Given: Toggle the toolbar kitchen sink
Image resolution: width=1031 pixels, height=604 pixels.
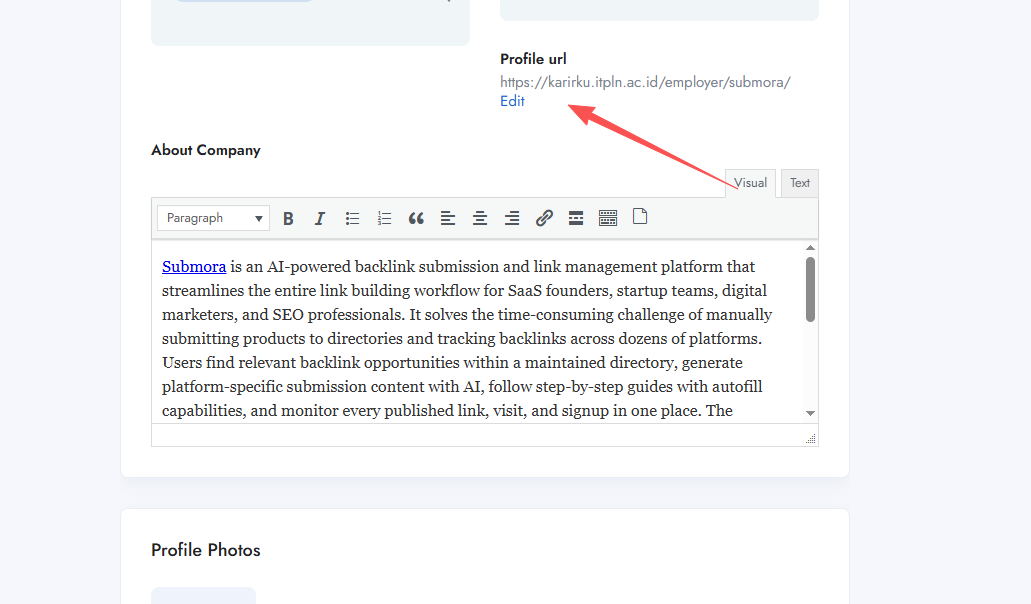Looking at the screenshot, I should pos(608,218).
